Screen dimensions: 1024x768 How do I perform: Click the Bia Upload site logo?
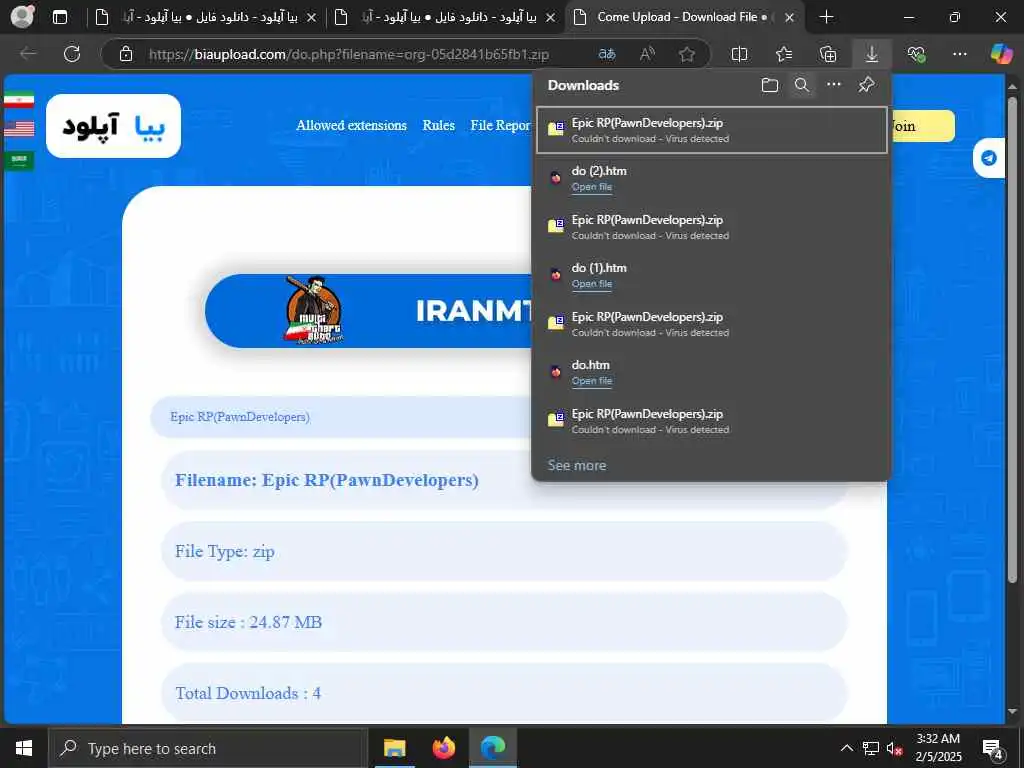(114, 126)
